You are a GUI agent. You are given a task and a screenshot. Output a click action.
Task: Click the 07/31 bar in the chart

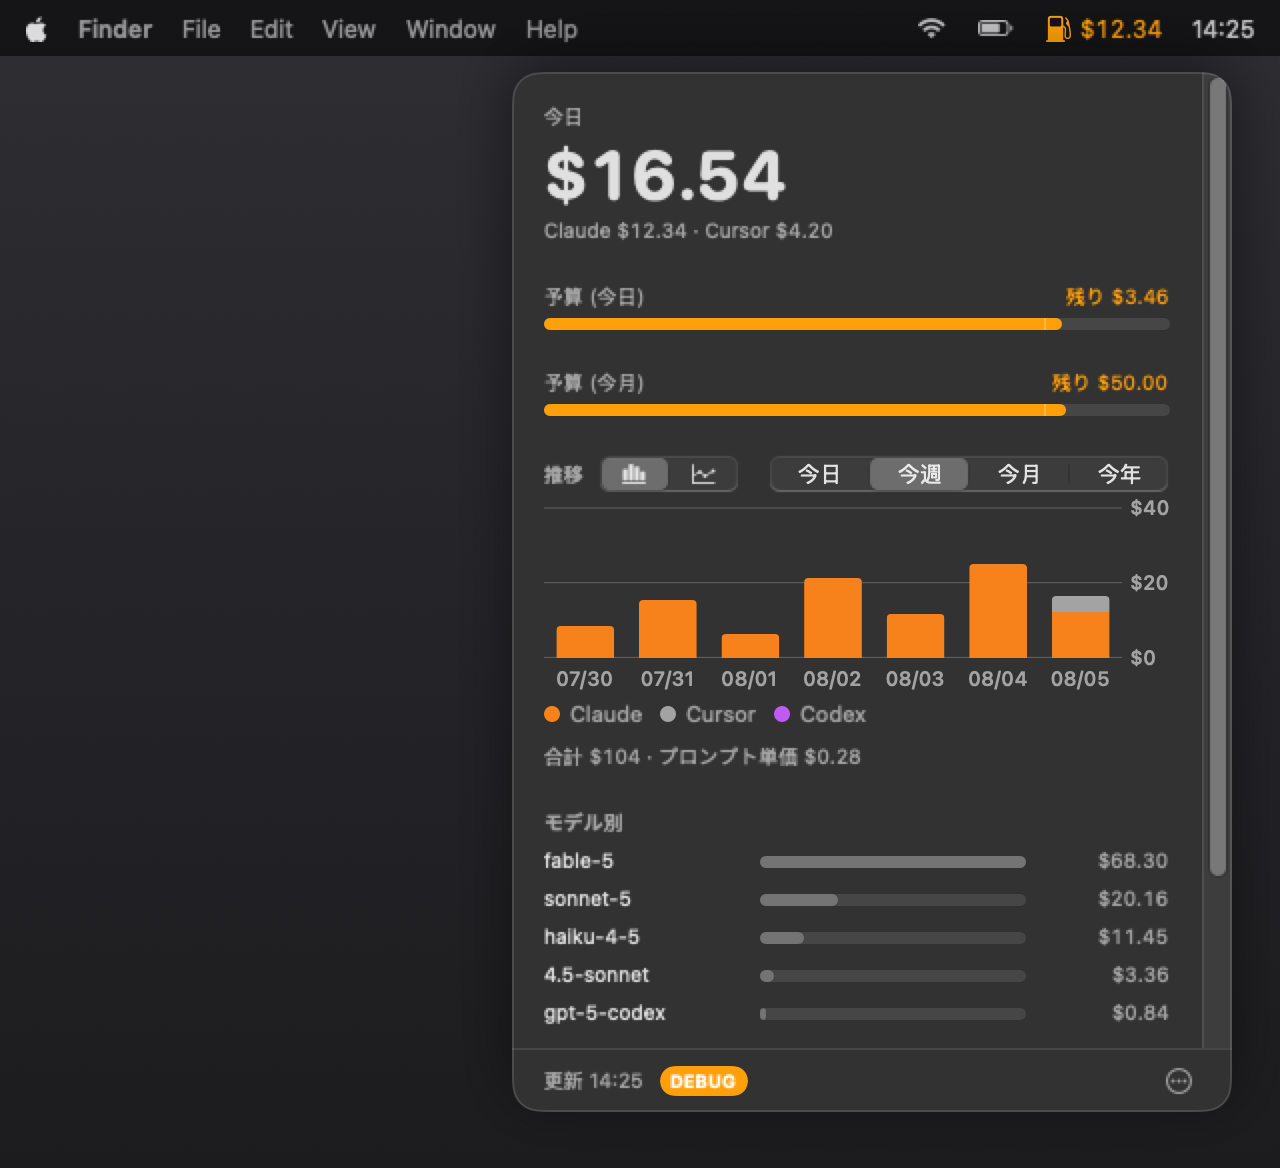[x=667, y=629]
